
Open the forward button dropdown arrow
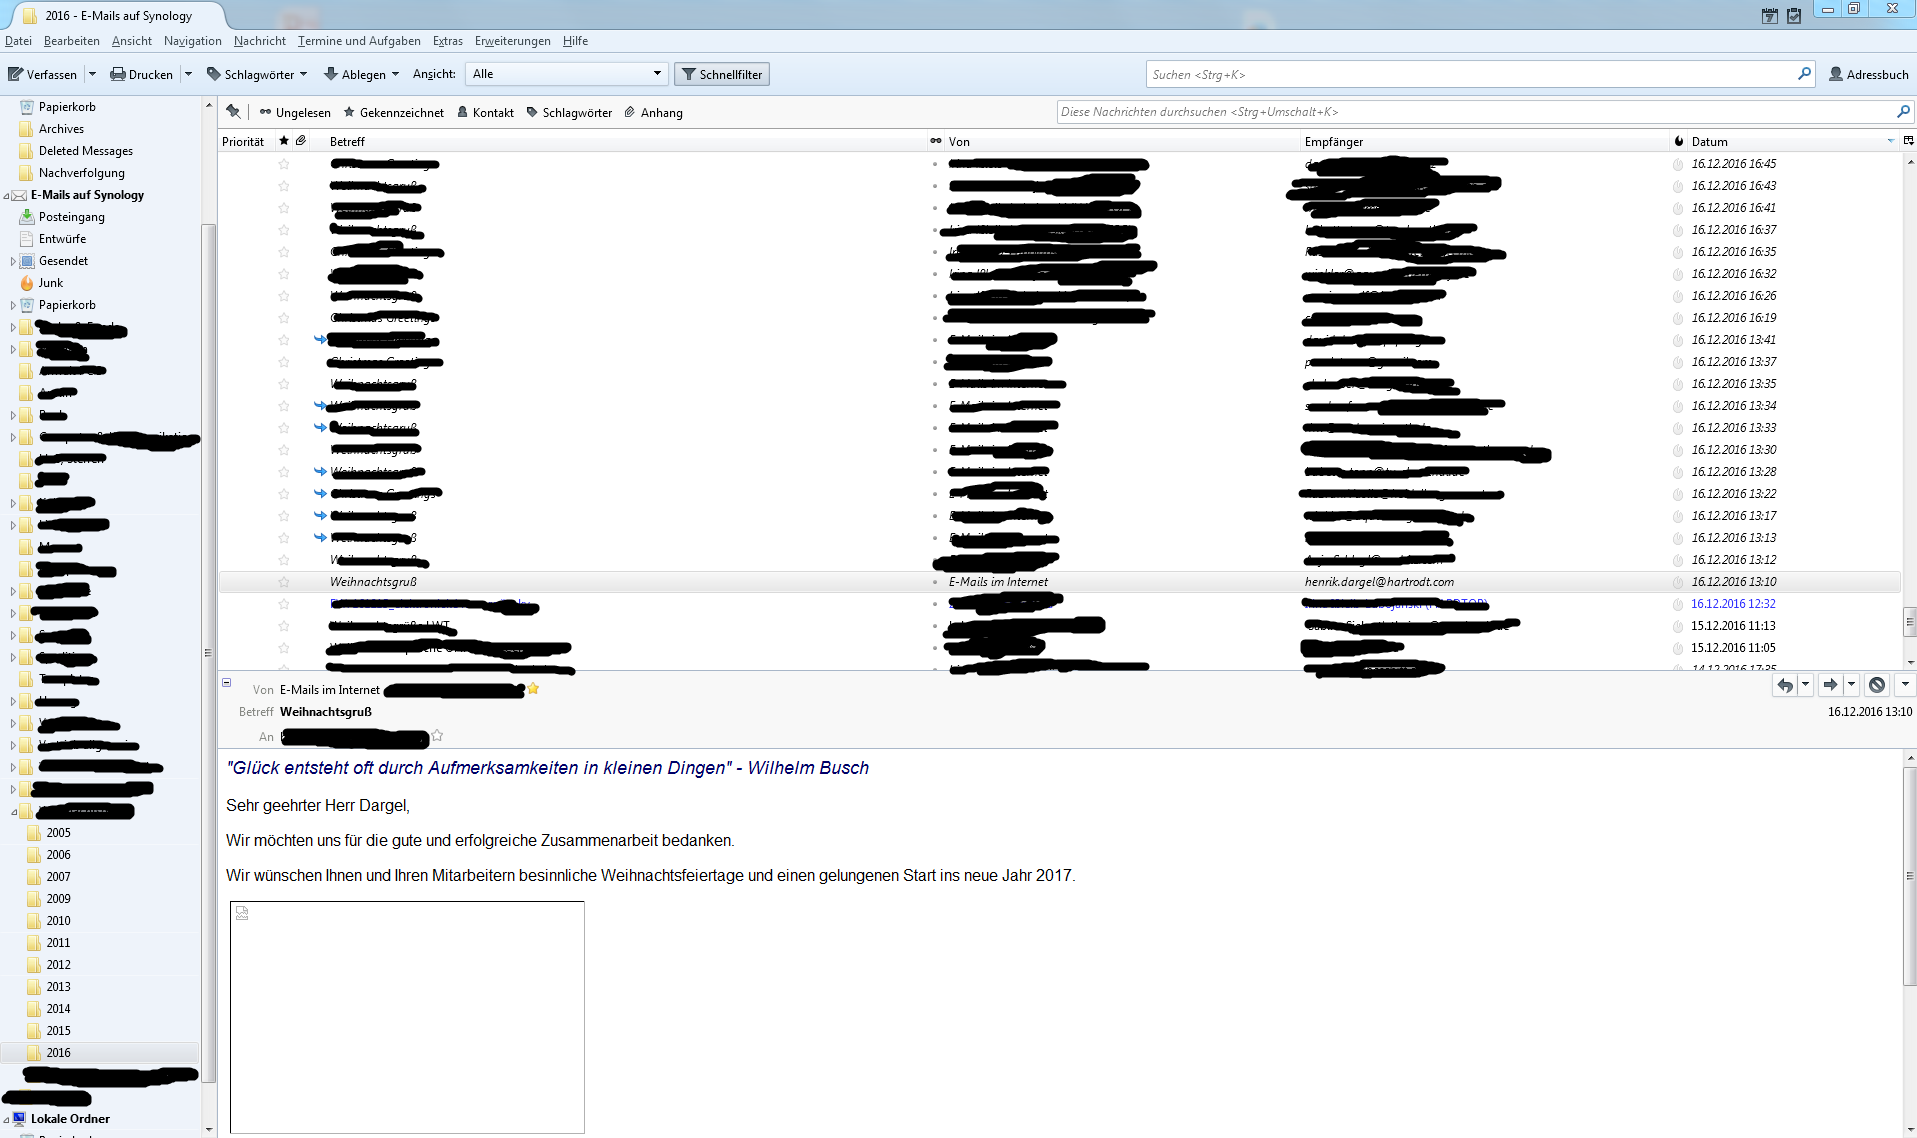click(x=1851, y=685)
